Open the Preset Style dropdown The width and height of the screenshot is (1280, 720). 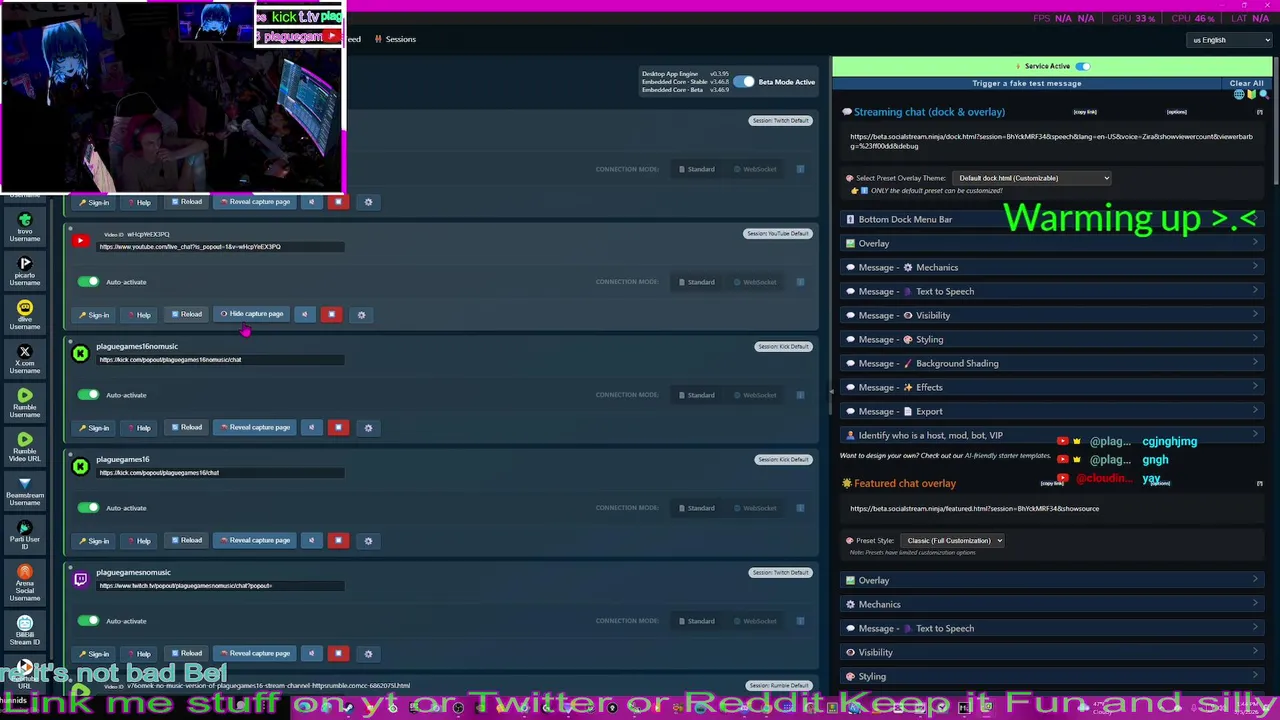tap(952, 541)
